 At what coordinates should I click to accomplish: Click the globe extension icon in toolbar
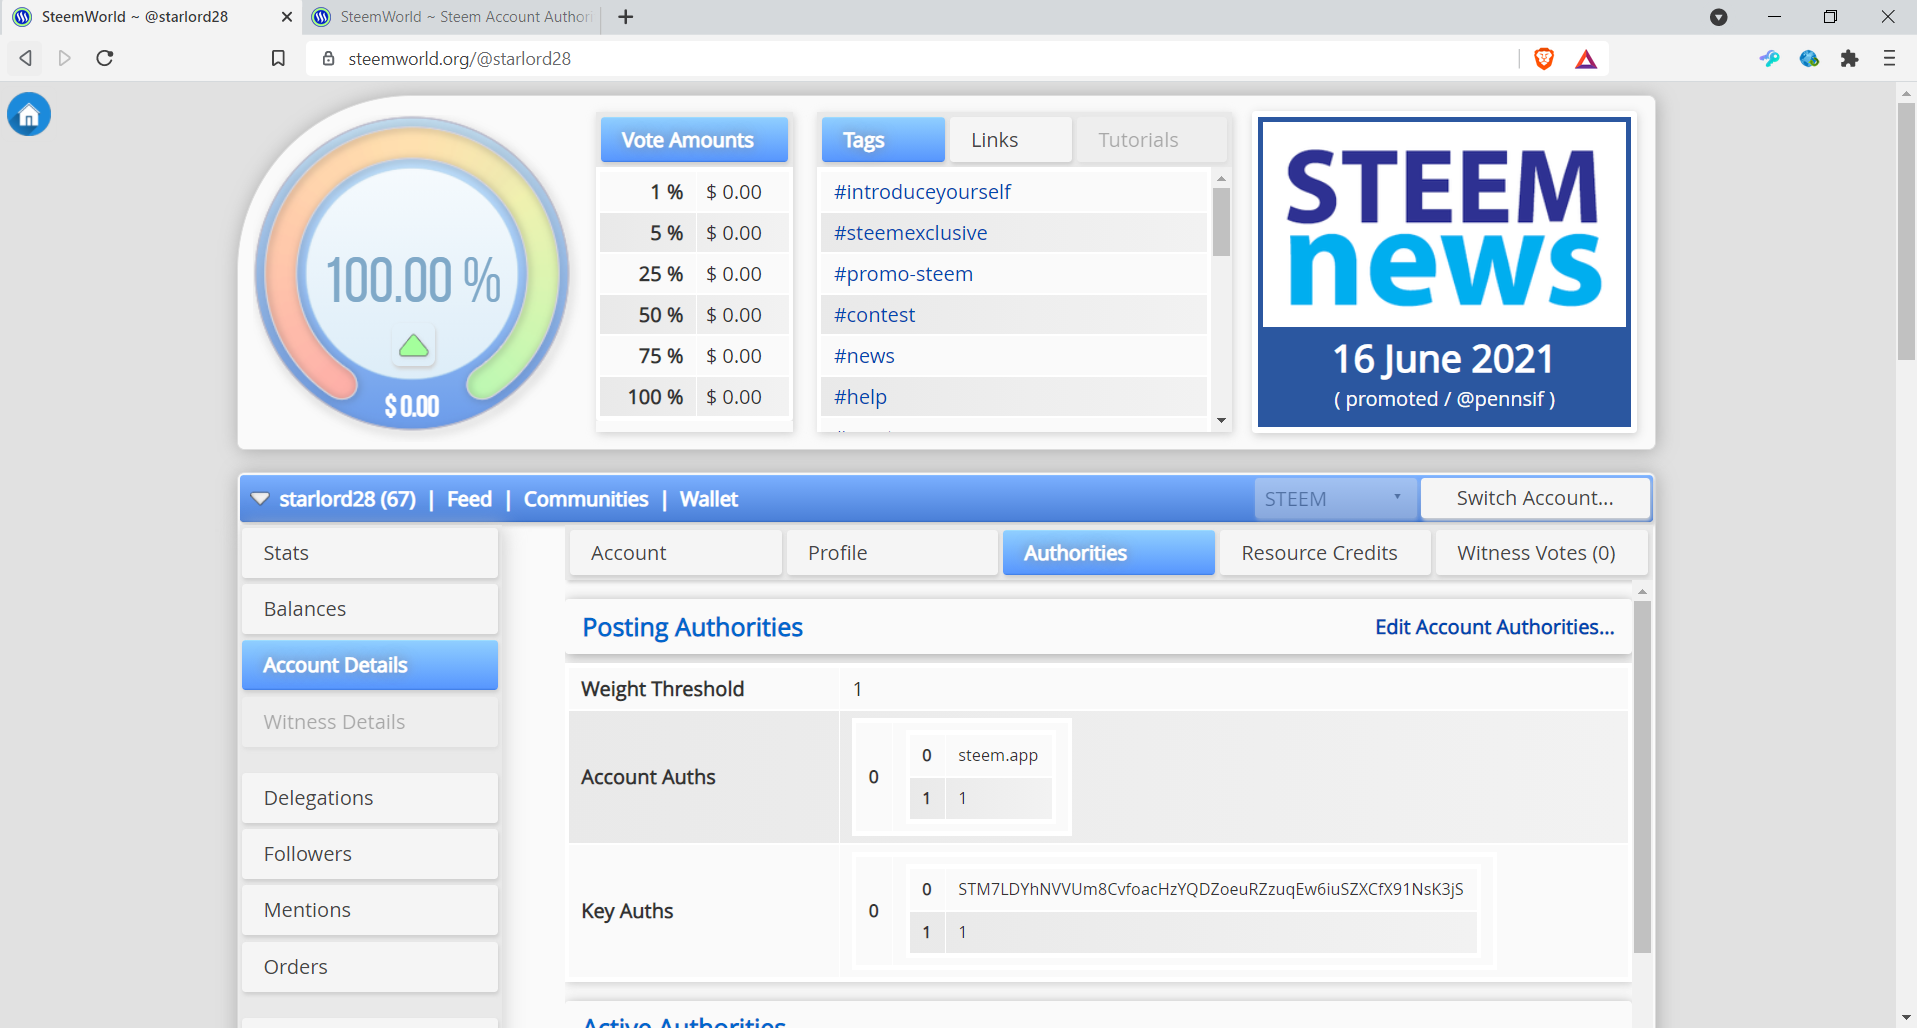[x=1809, y=59]
